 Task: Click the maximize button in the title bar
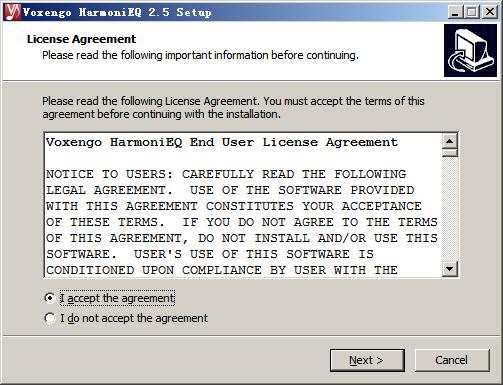click(x=472, y=12)
